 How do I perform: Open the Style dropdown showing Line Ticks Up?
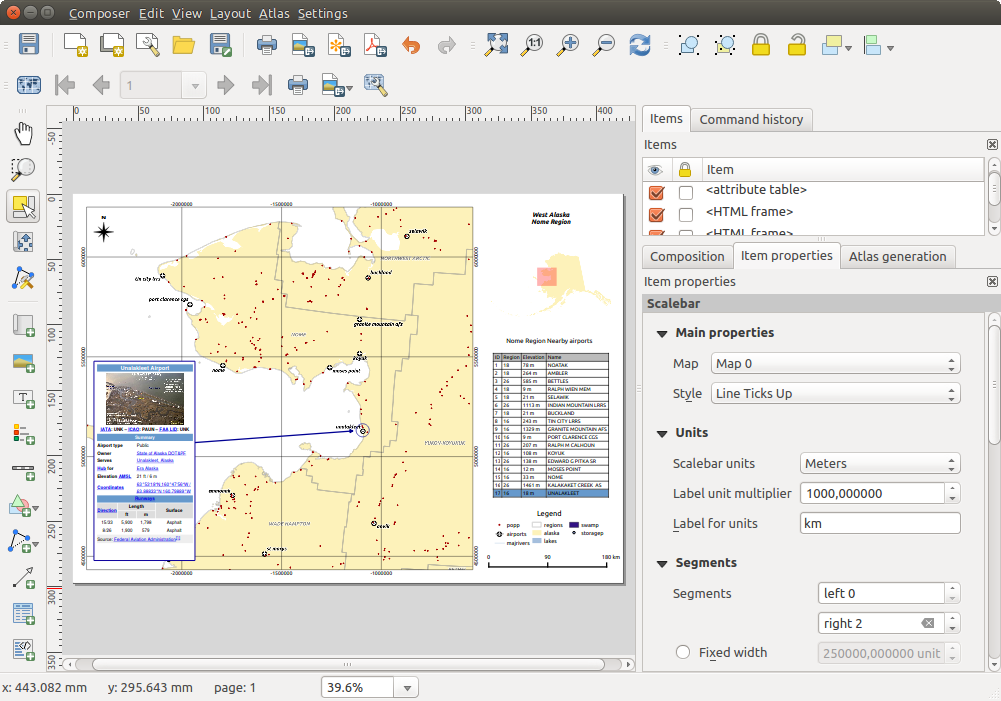click(835, 393)
